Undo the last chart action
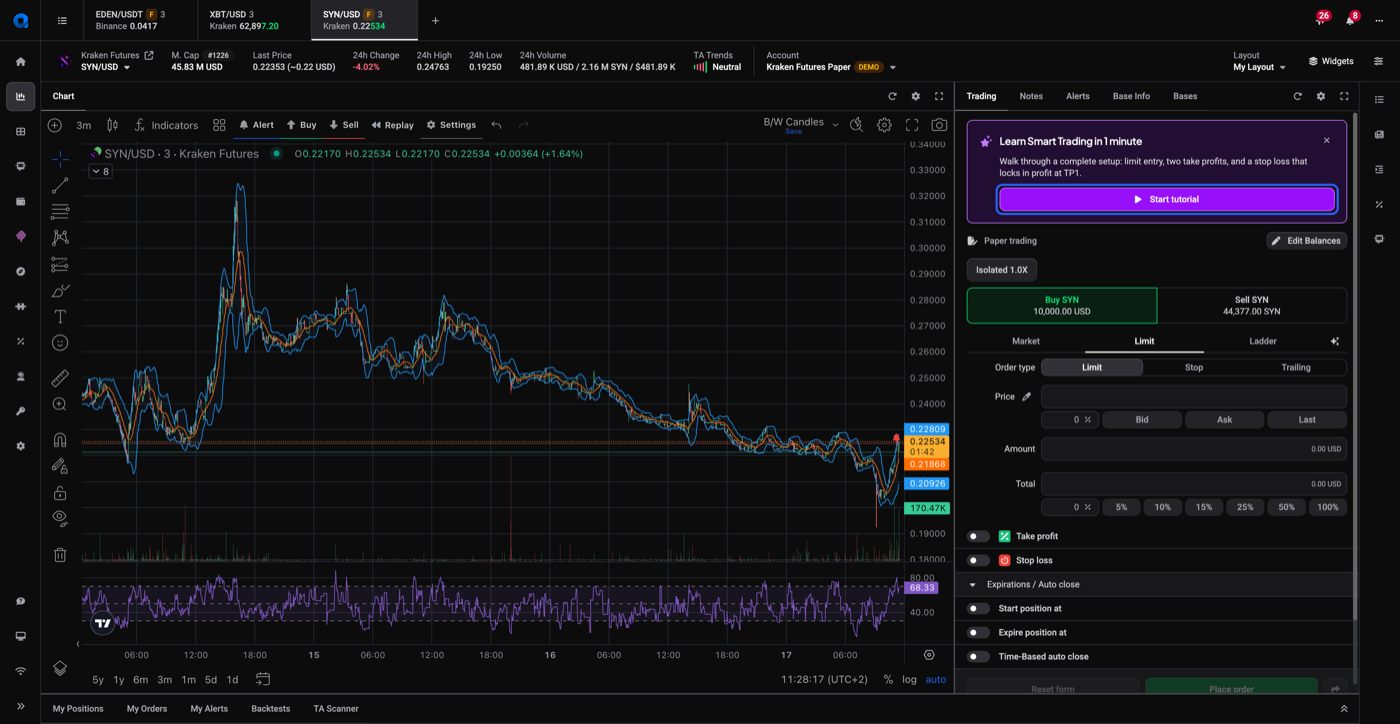The image size is (1400, 724). tap(497, 125)
